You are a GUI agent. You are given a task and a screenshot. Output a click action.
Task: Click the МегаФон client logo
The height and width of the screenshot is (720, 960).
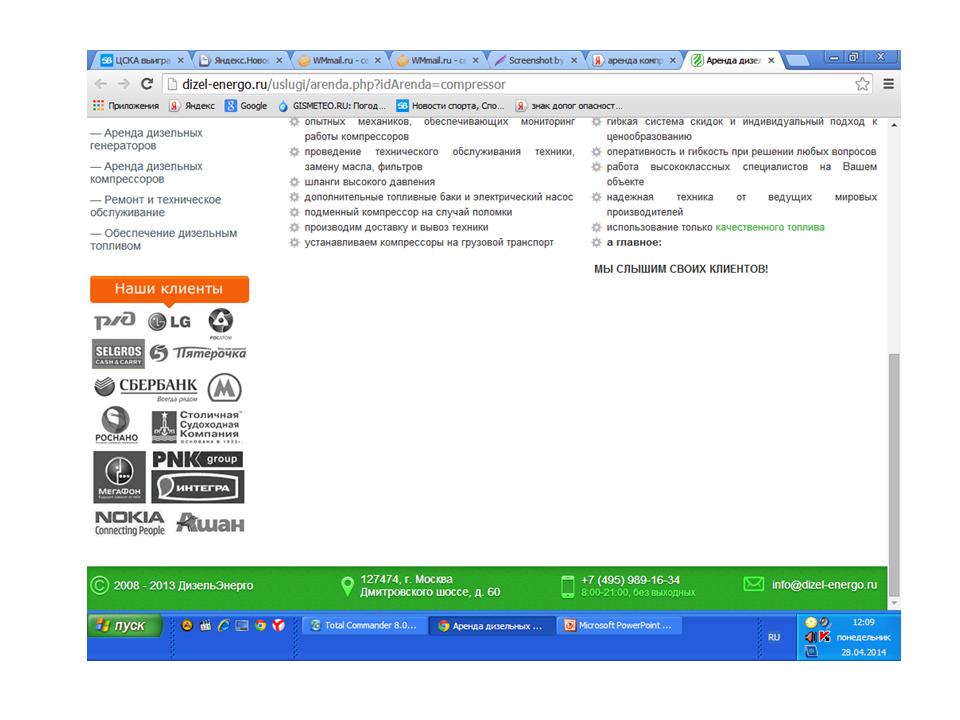(x=119, y=477)
